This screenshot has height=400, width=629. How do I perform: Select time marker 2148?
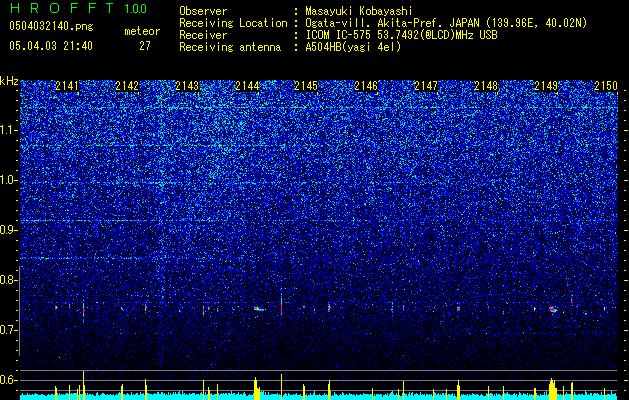click(486, 86)
